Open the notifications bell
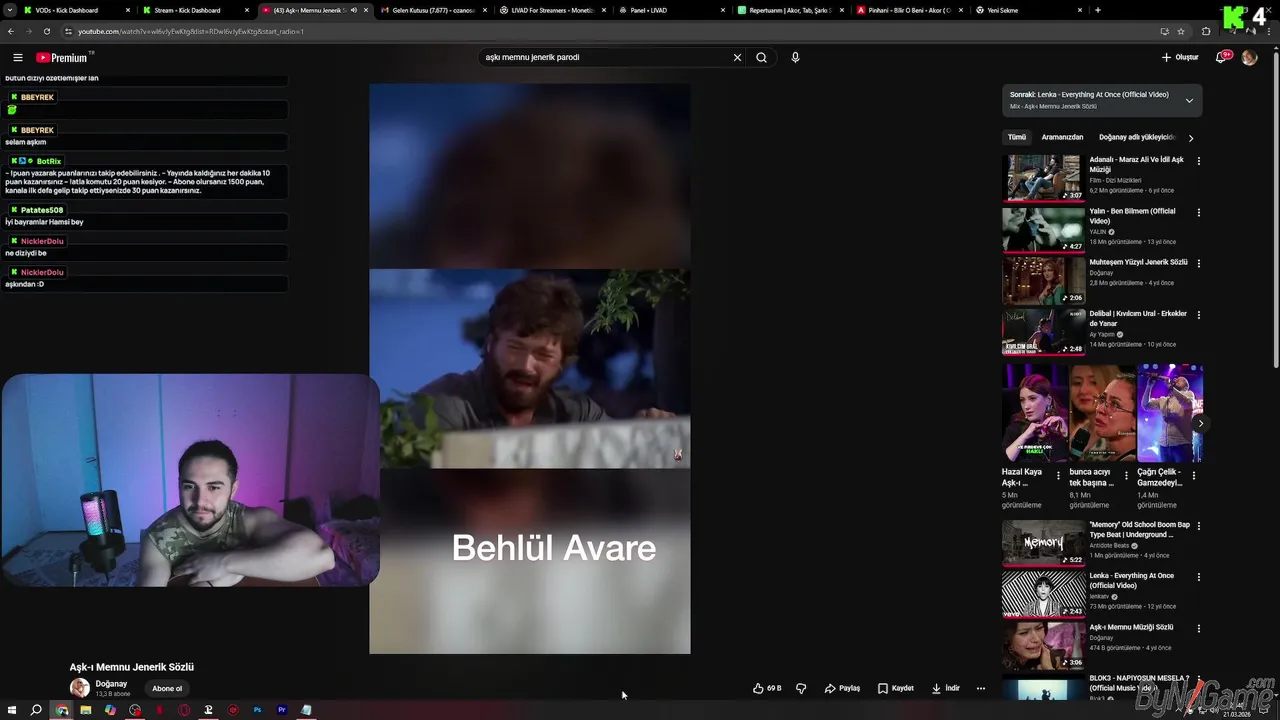Screen dimensions: 1280x720 click(x=1221, y=58)
